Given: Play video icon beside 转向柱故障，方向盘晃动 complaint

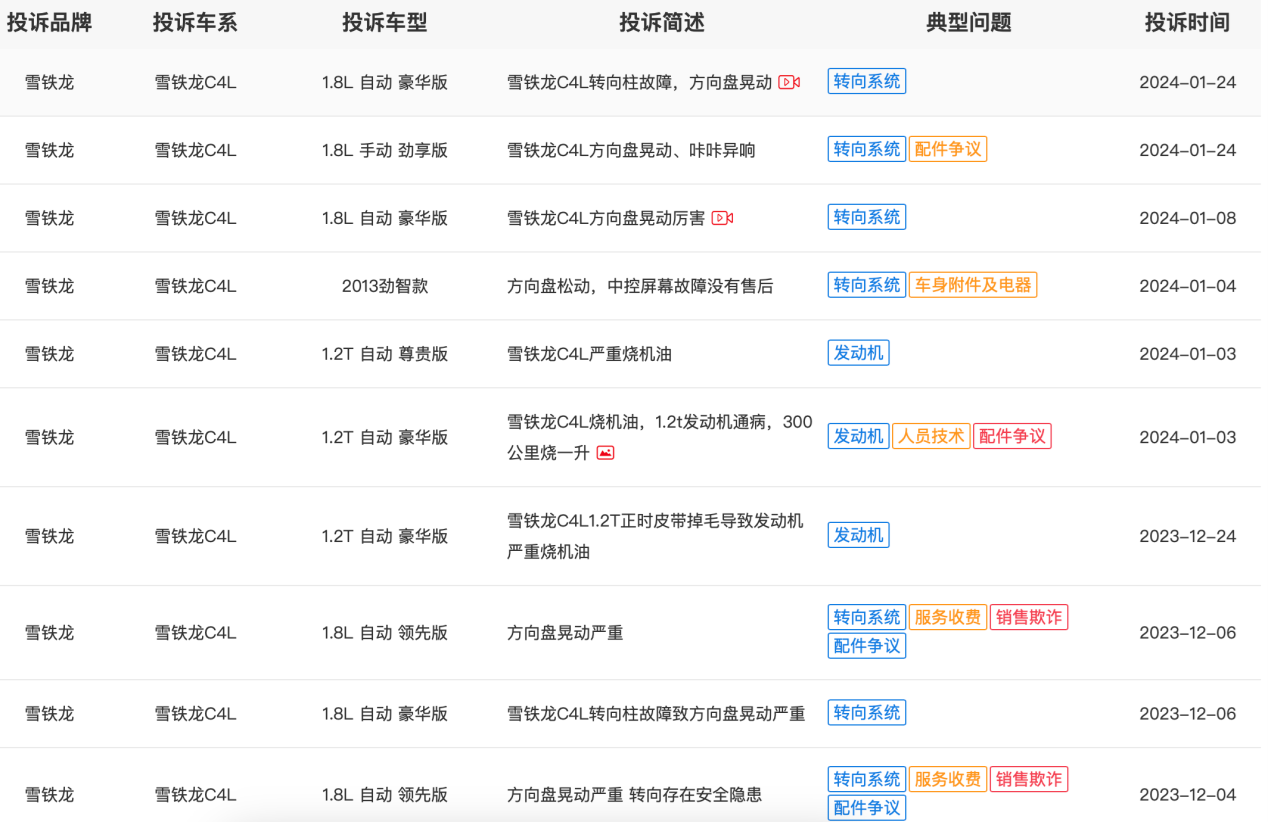Looking at the screenshot, I should [x=789, y=83].
